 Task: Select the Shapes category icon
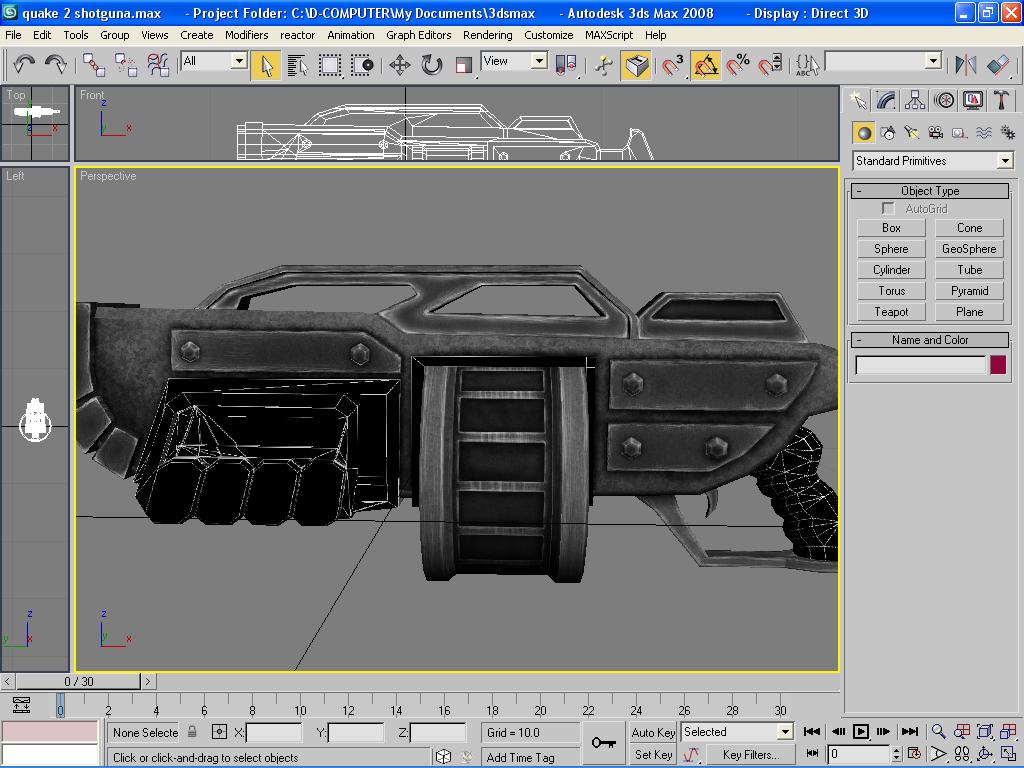[x=888, y=133]
